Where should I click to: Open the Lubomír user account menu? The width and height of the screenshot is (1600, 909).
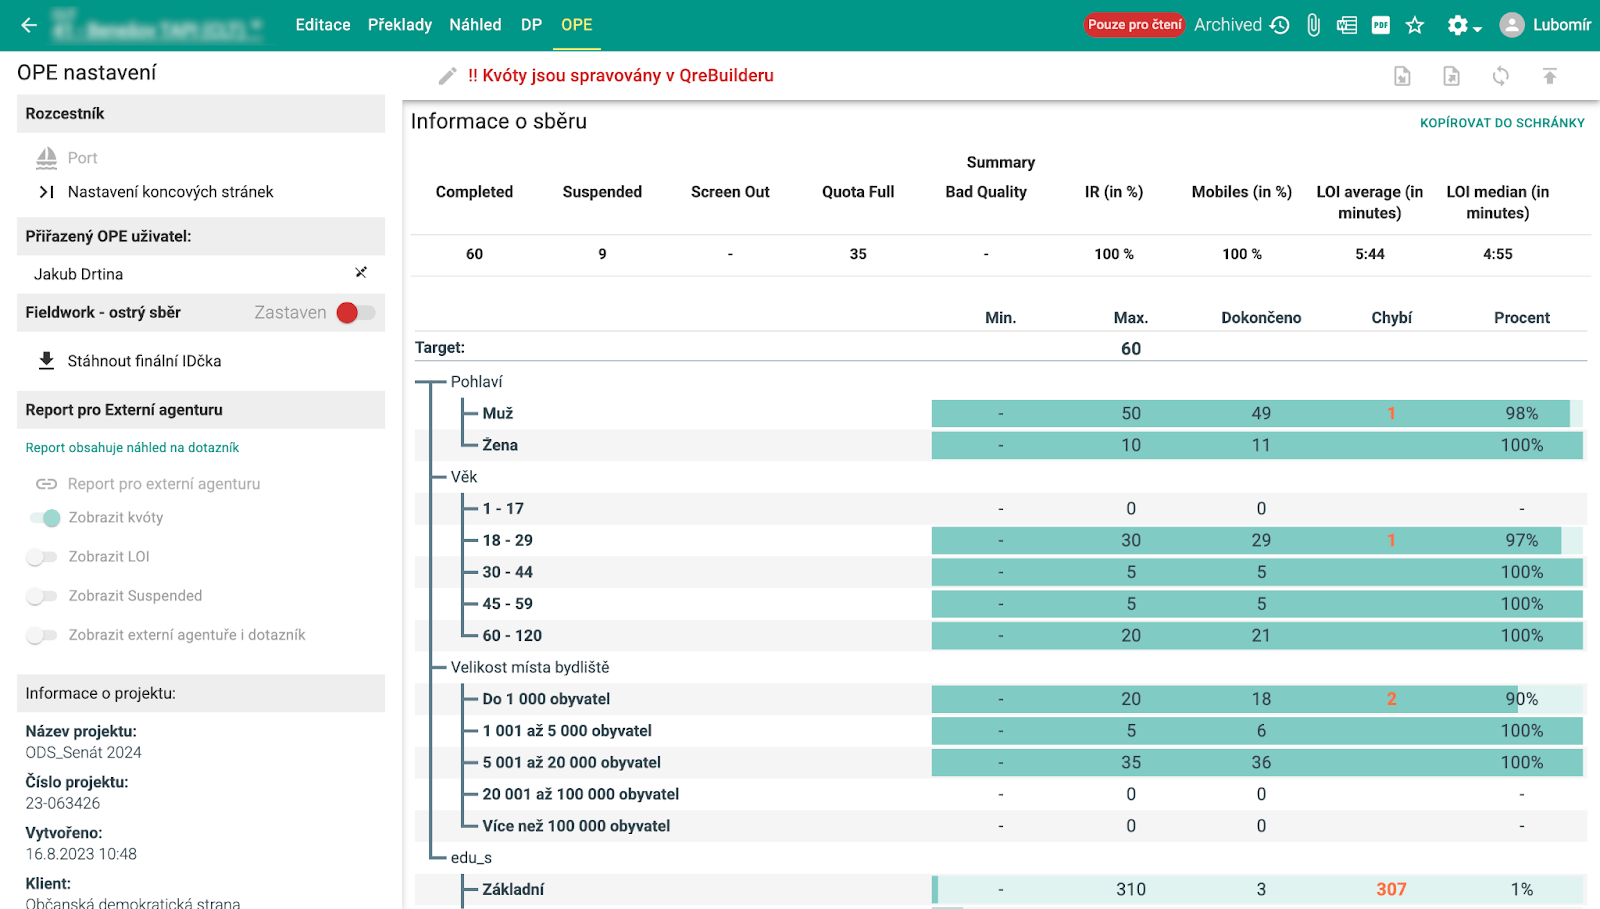coord(1545,25)
